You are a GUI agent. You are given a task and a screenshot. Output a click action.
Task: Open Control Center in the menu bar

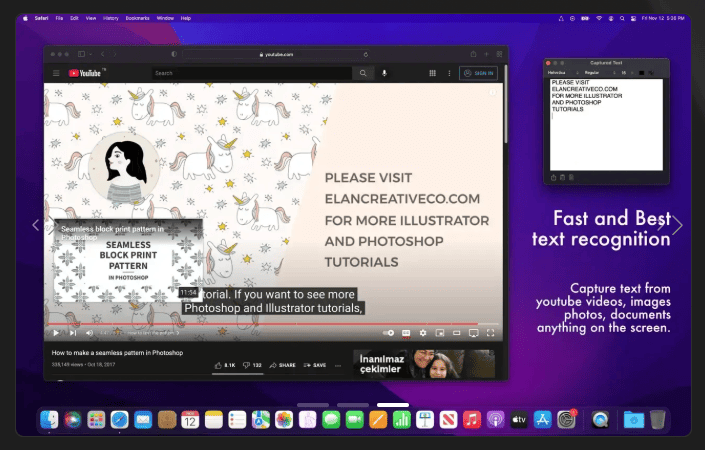pos(633,18)
